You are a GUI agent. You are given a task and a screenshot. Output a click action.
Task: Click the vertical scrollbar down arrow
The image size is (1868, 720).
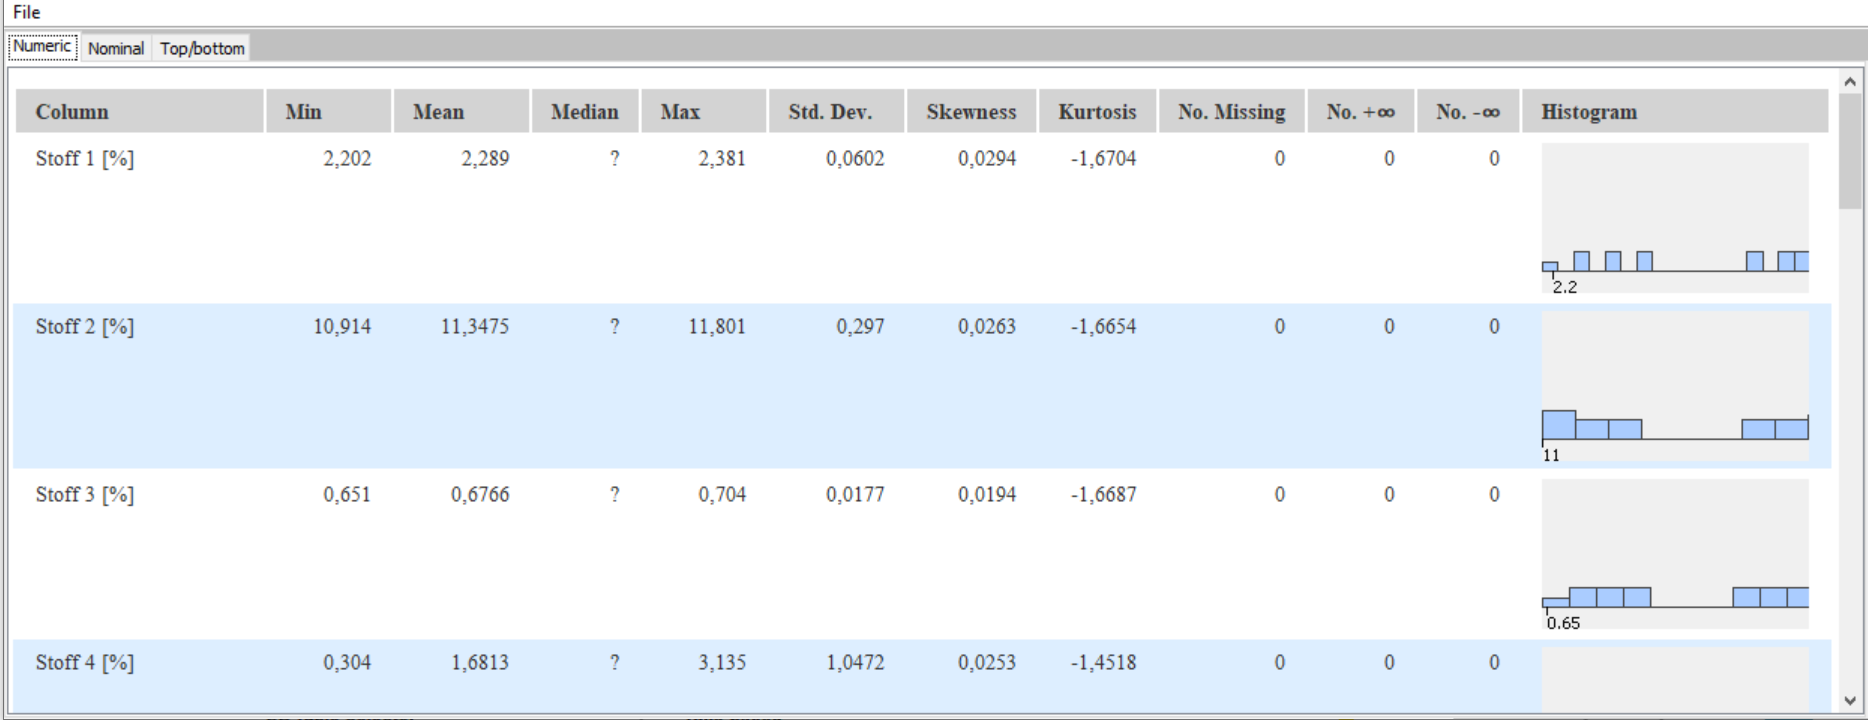coord(1849,701)
